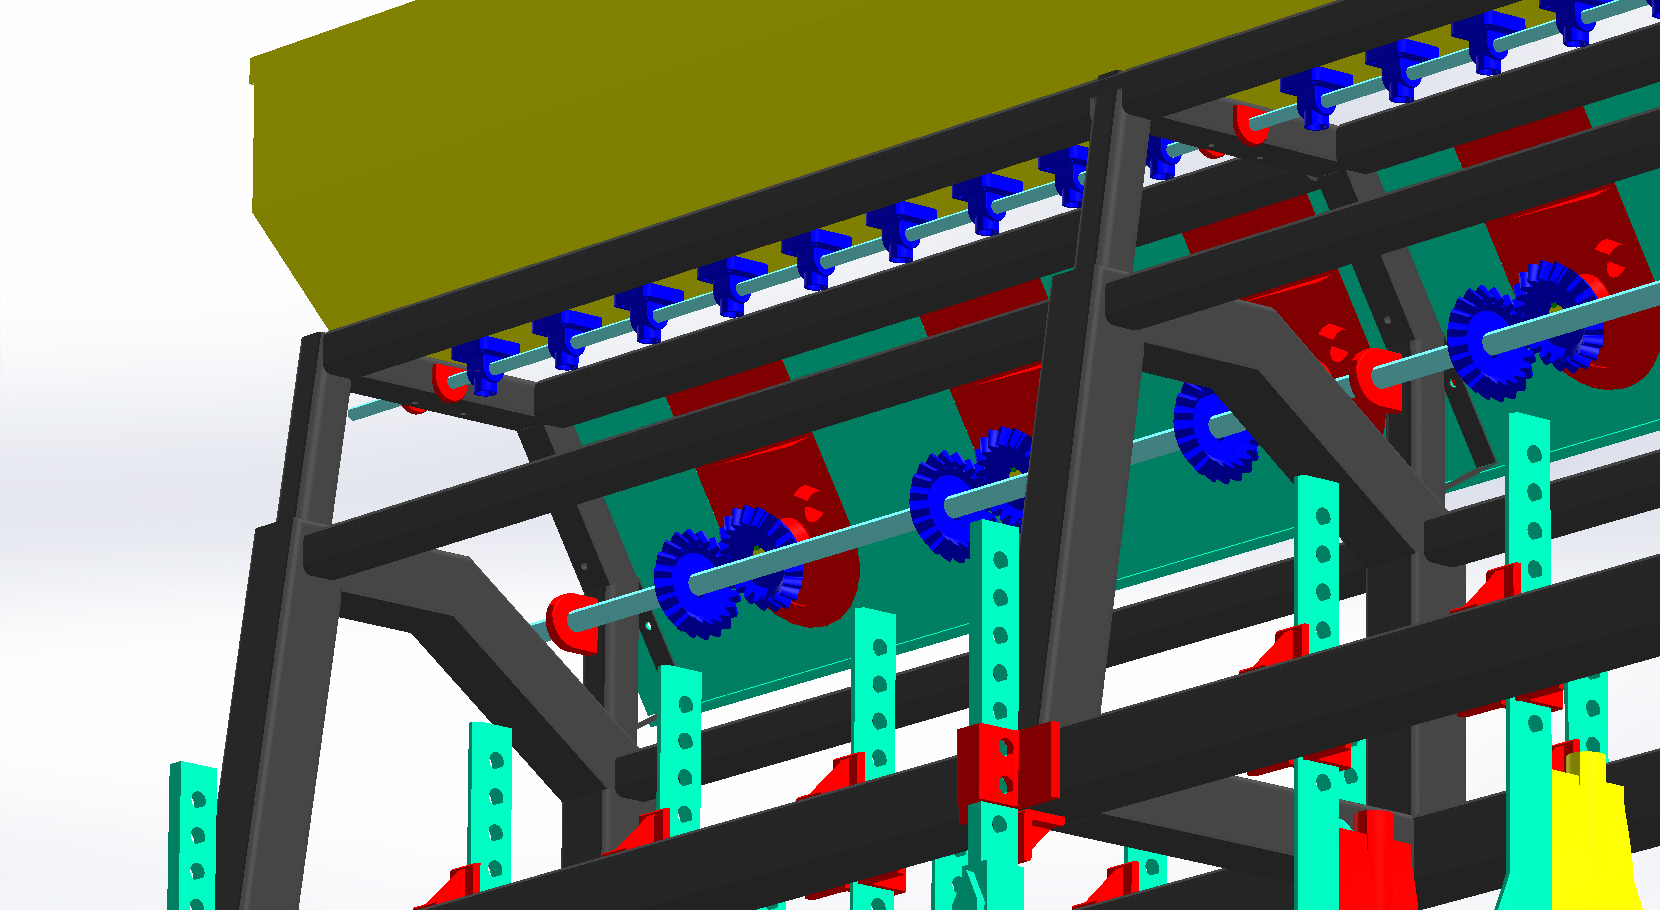This screenshot has width=1660, height=910.
Task: Select the leftmost blue bevel gear pair
Action: point(728,572)
